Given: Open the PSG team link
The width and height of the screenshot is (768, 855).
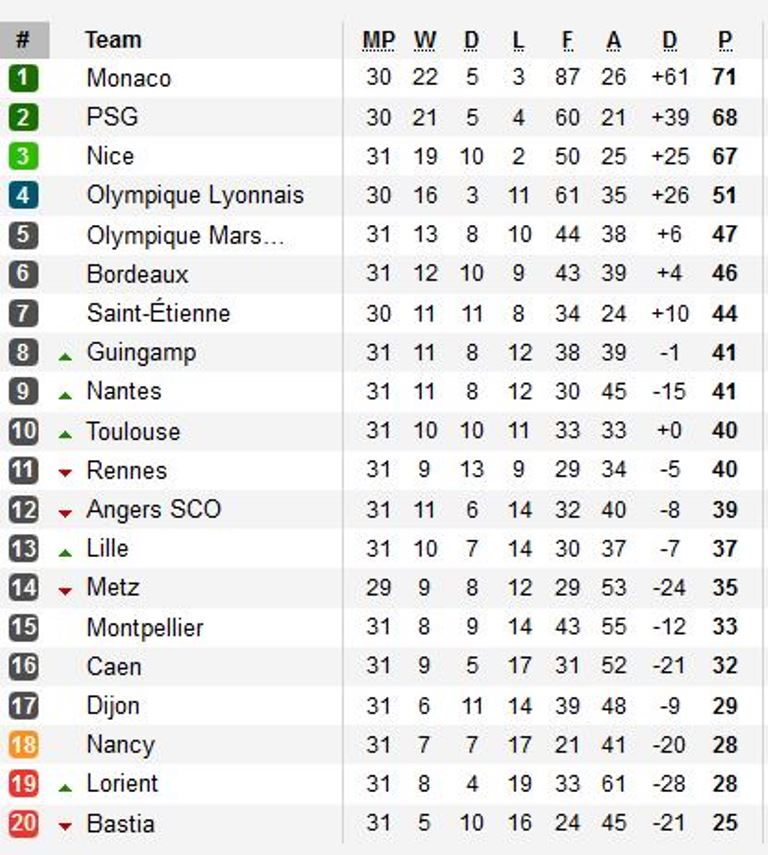Looking at the screenshot, I should pyautogui.click(x=112, y=117).
